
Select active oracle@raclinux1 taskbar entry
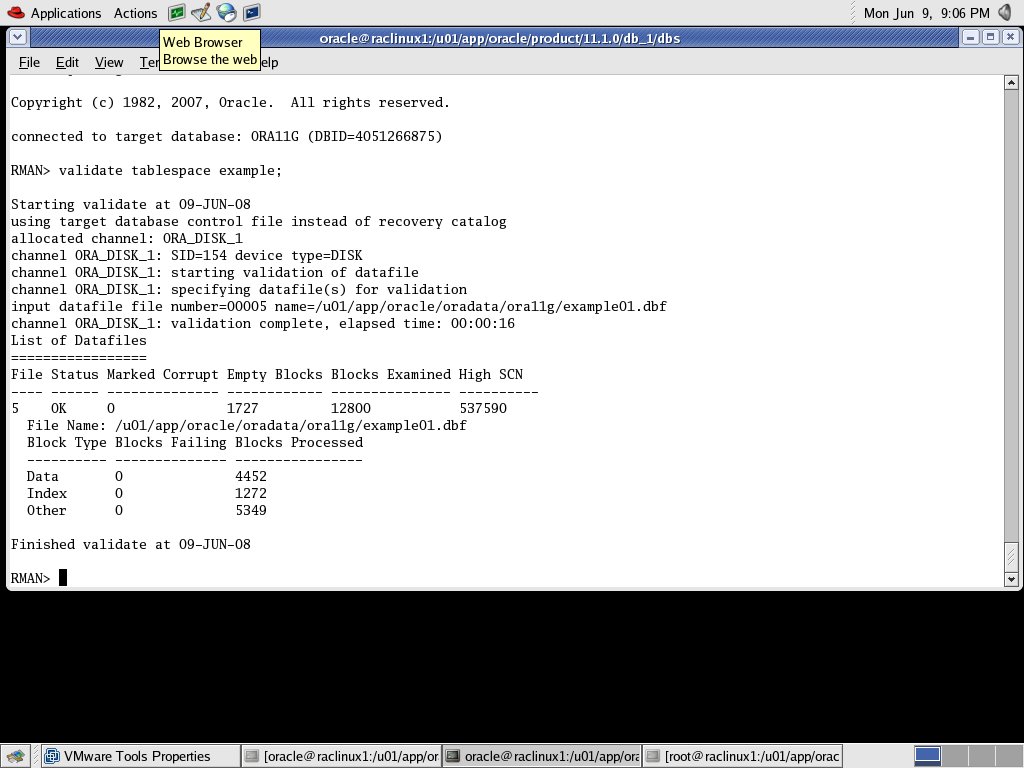tap(542, 756)
